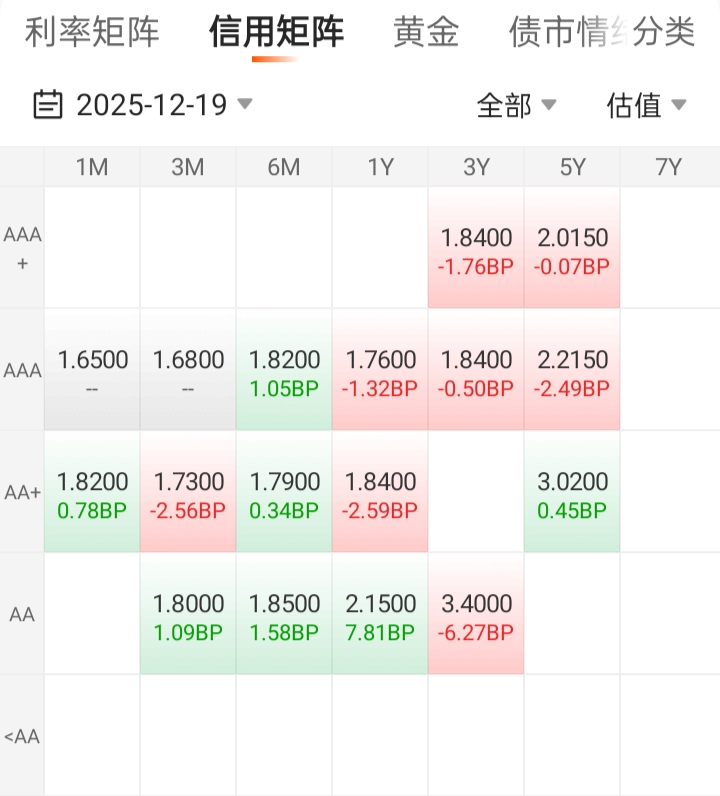This screenshot has height=796, width=720.
Task: Expand the 全部 filter dropdown
Action: point(516,104)
